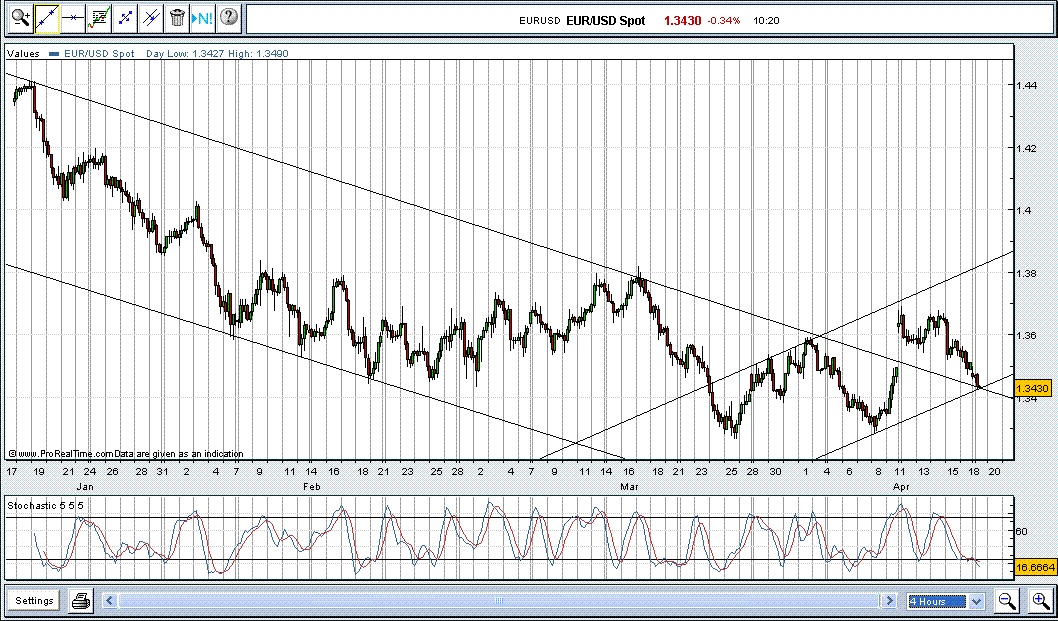Image resolution: width=1058 pixels, height=621 pixels.
Task: Select the move/resize line tool
Action: (125, 18)
